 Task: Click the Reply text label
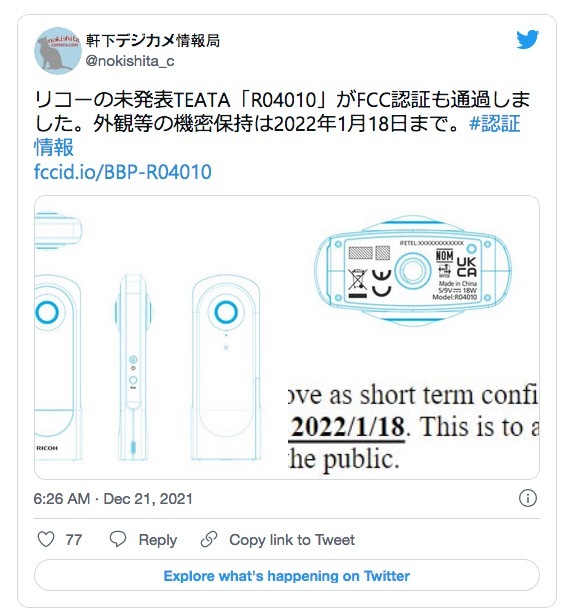point(158,540)
